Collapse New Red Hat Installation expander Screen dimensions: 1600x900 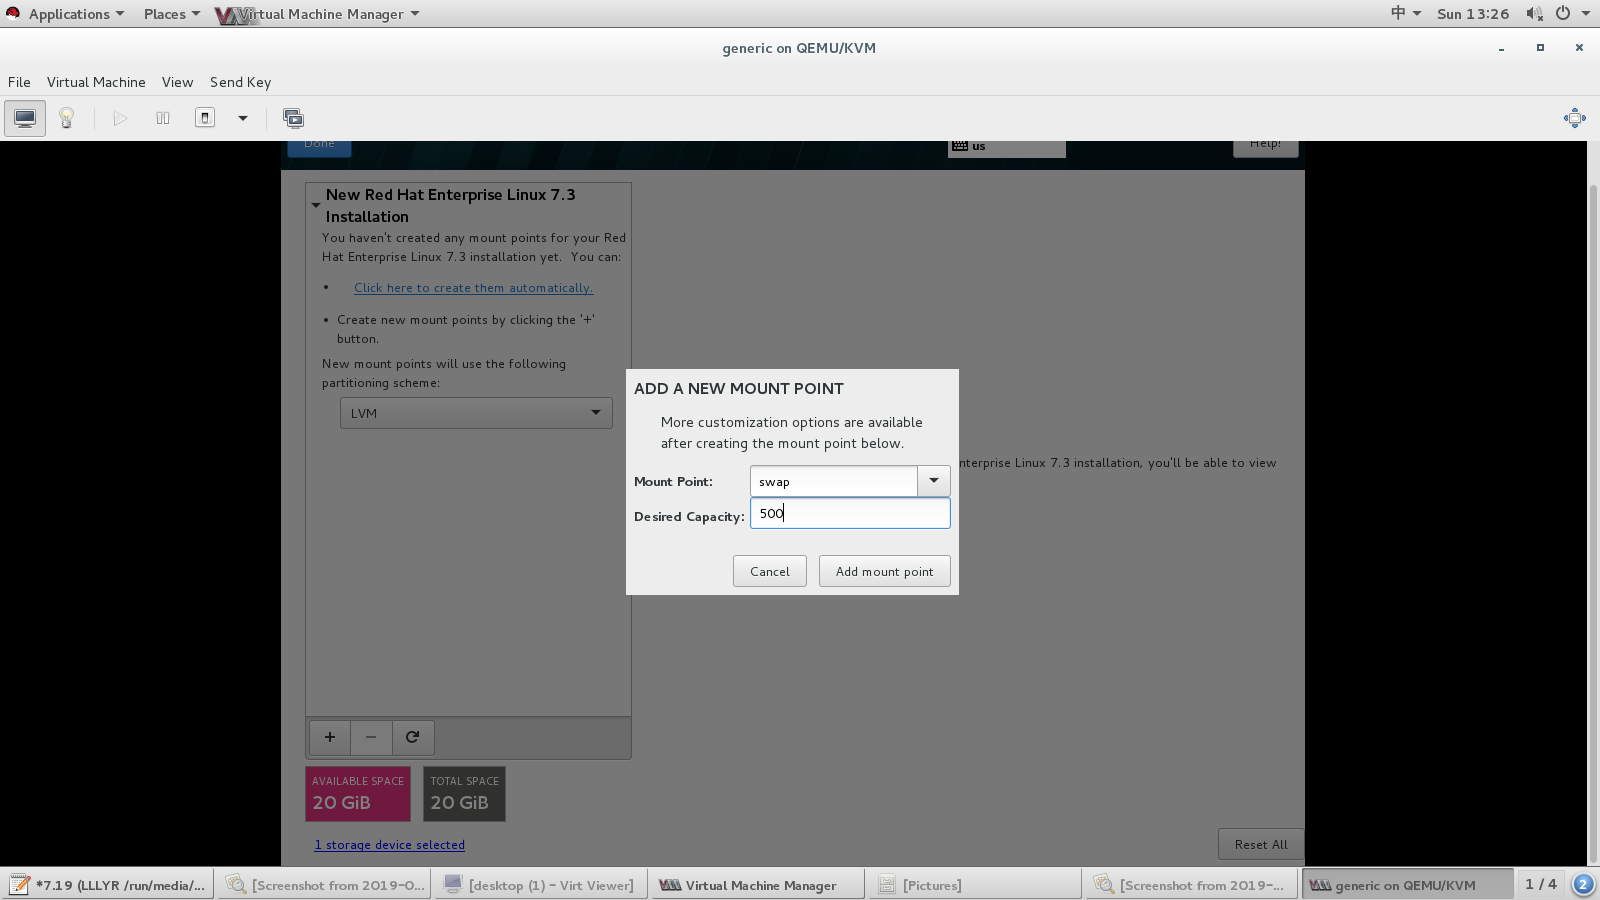316,205
